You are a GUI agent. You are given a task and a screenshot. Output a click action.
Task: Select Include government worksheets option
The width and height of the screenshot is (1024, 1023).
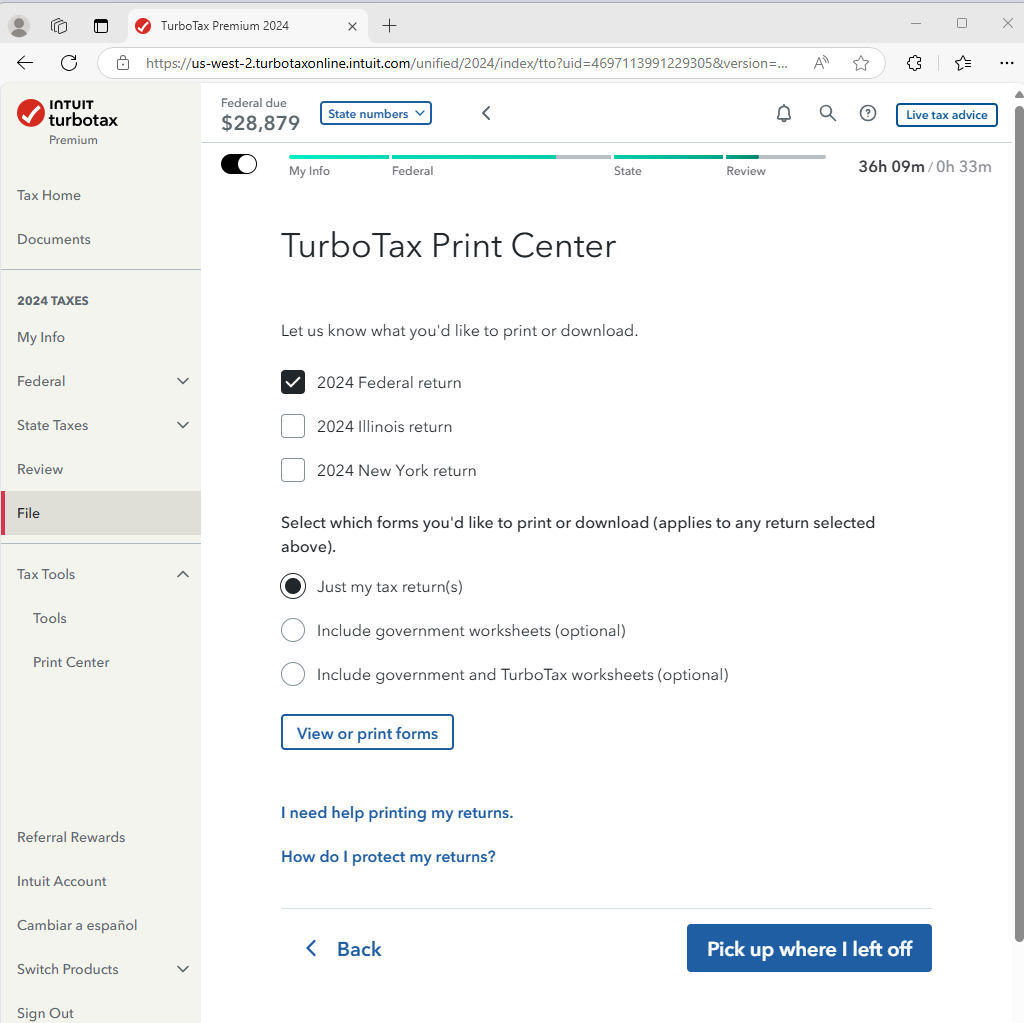[293, 630]
